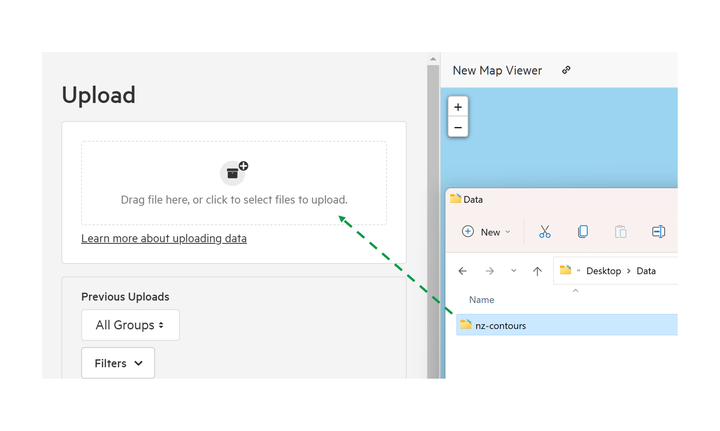Click the Previous Uploads heading
Image resolution: width=720 pixels, height=431 pixels.
pos(125,297)
